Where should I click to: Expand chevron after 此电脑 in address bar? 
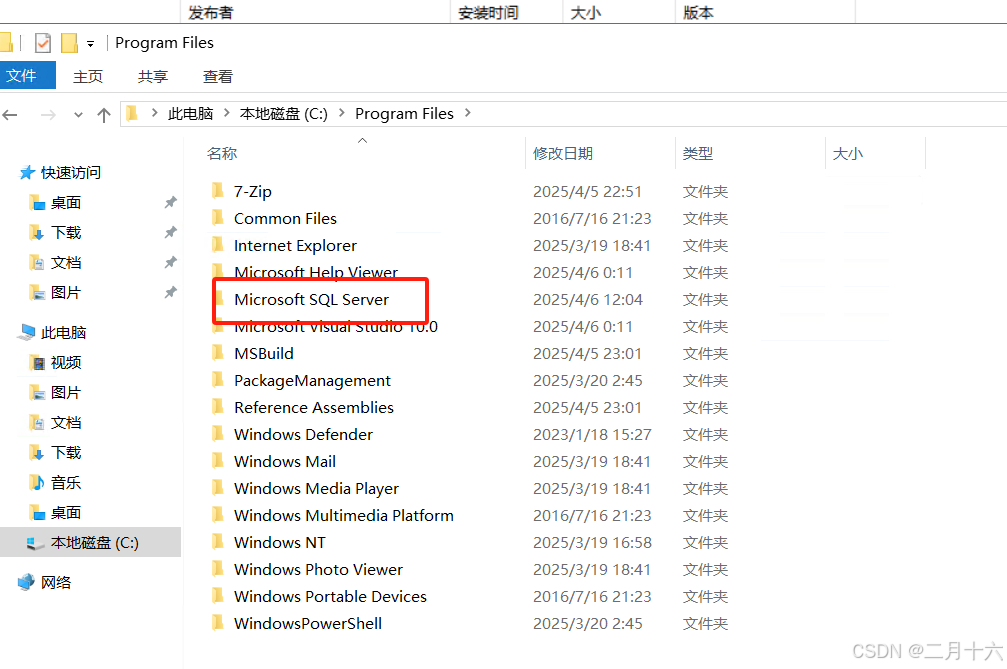pyautogui.click(x=226, y=113)
